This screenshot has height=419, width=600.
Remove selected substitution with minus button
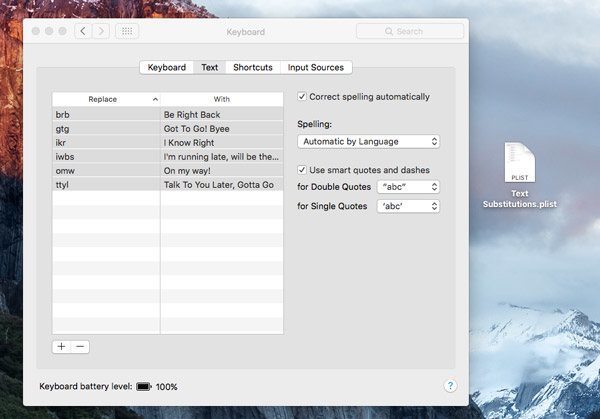point(80,347)
